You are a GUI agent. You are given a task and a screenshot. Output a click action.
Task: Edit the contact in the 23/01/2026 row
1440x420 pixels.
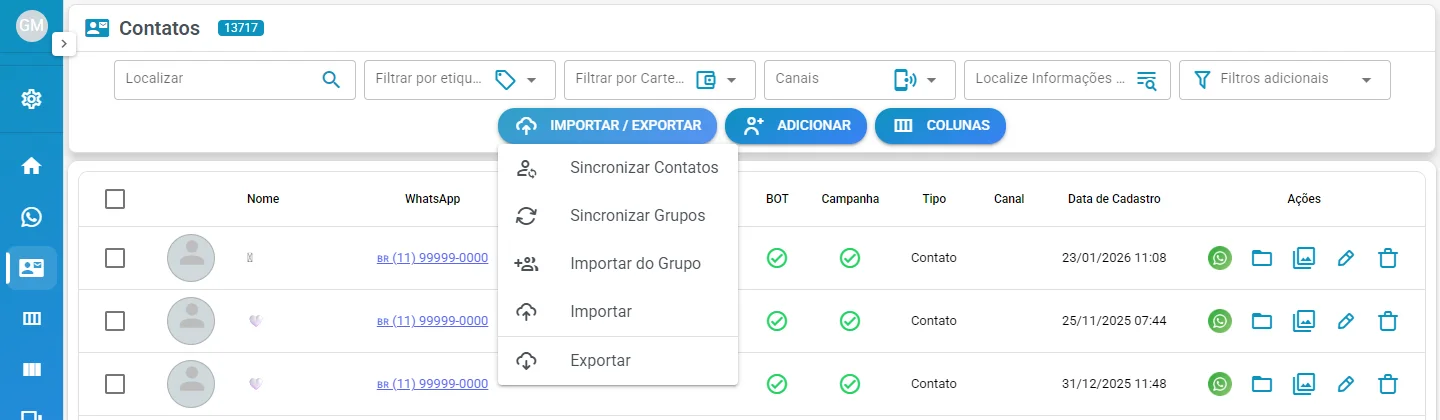point(1346,258)
